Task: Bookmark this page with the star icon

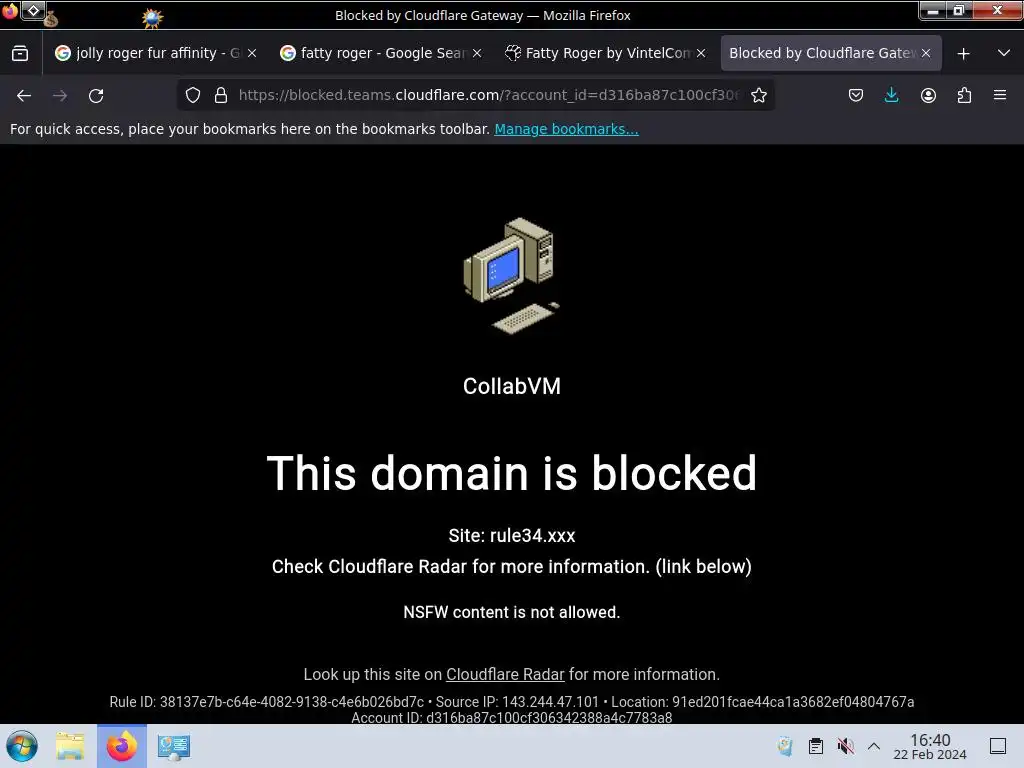Action: click(x=758, y=95)
